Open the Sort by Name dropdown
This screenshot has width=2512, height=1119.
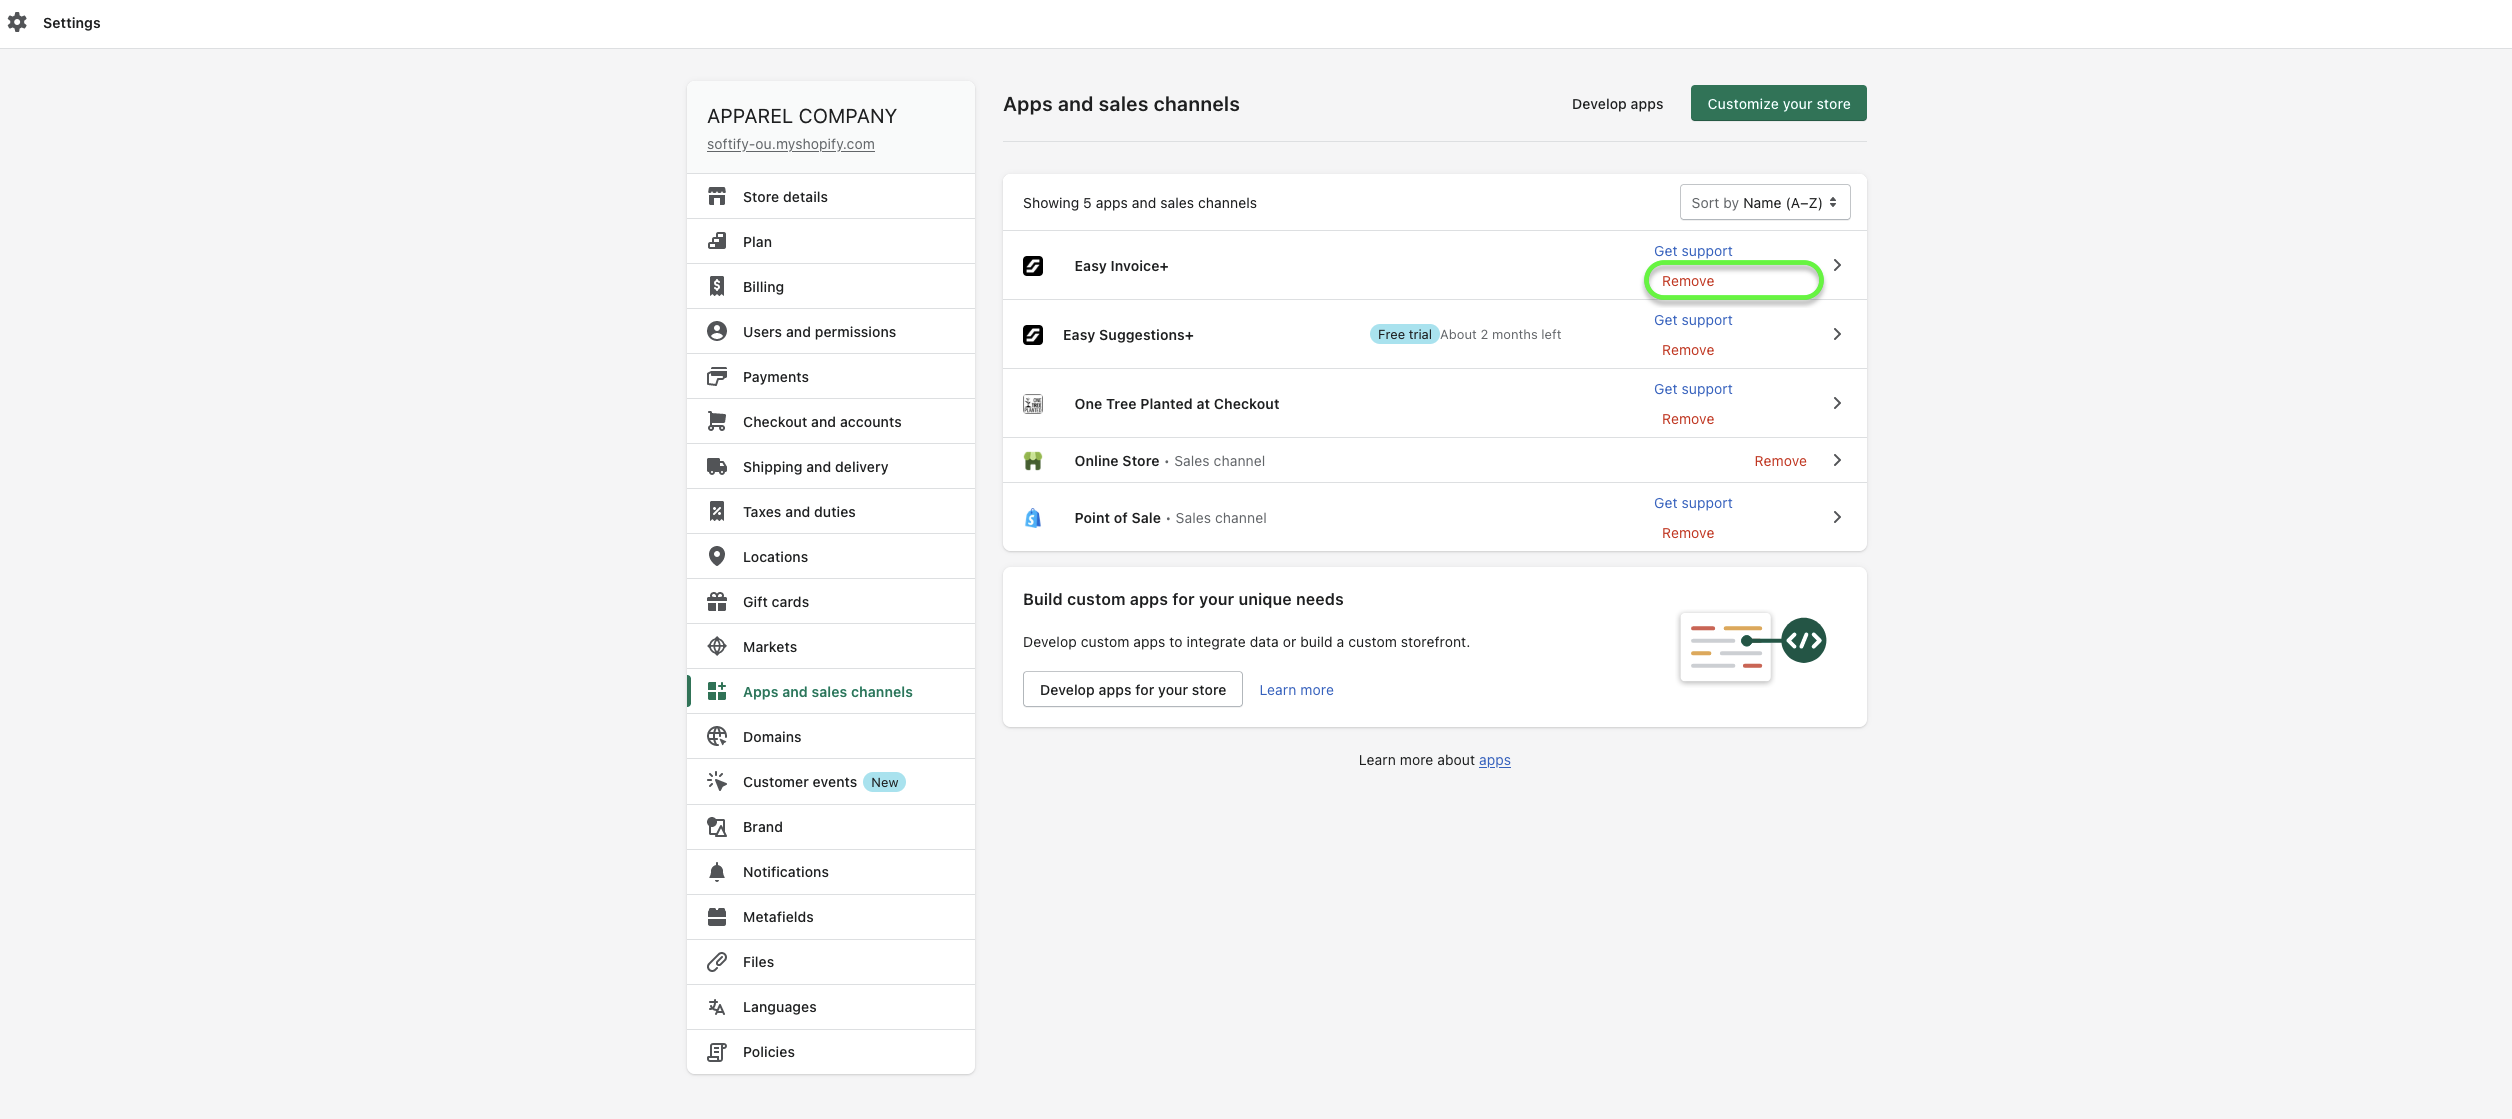tap(1764, 203)
